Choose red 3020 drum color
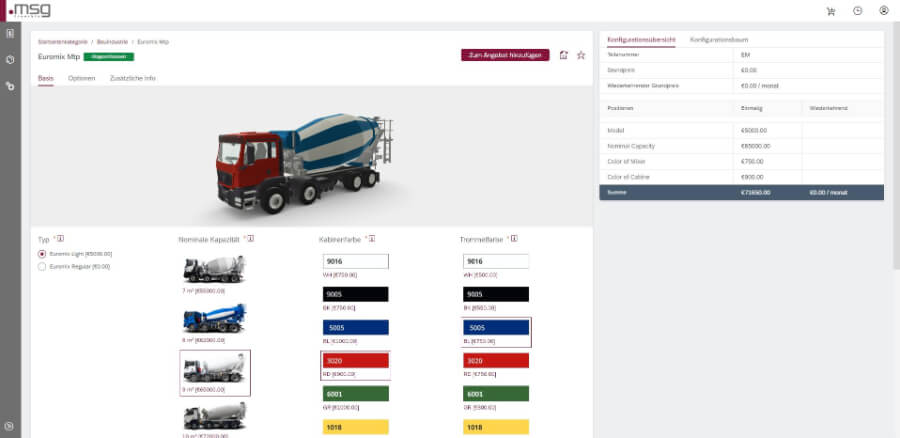 (x=496, y=361)
